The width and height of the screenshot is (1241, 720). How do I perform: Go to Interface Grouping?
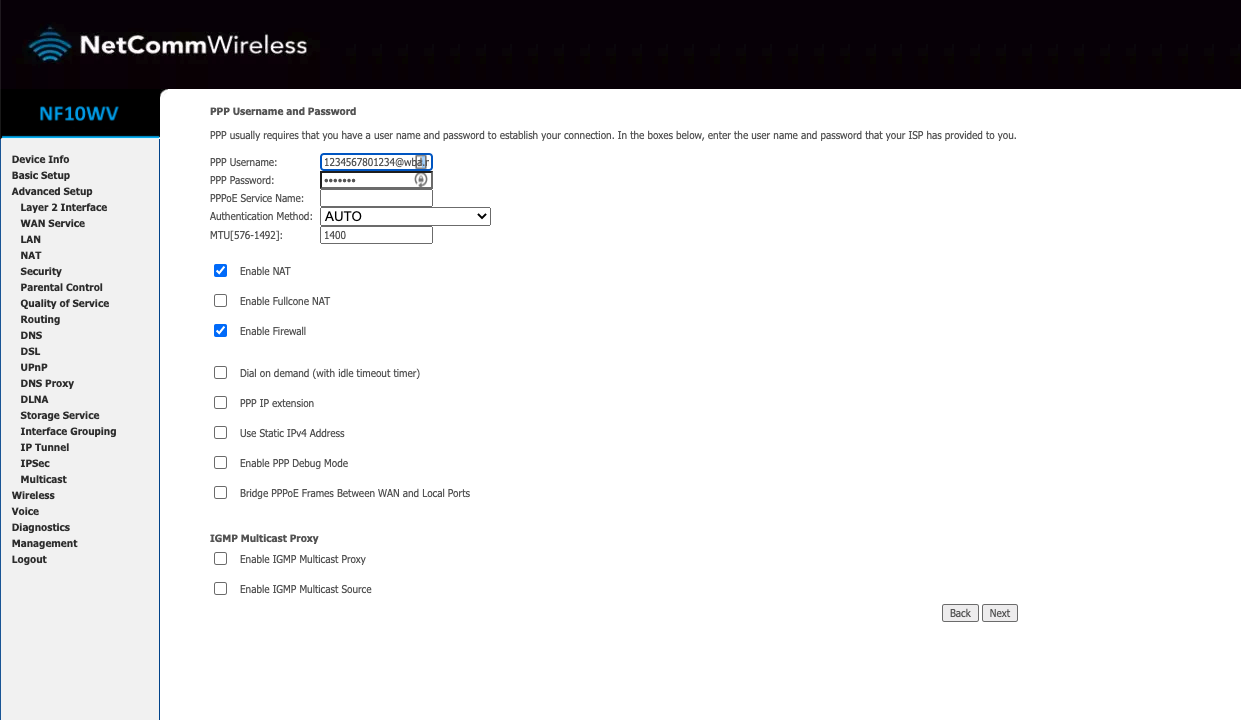(68, 432)
